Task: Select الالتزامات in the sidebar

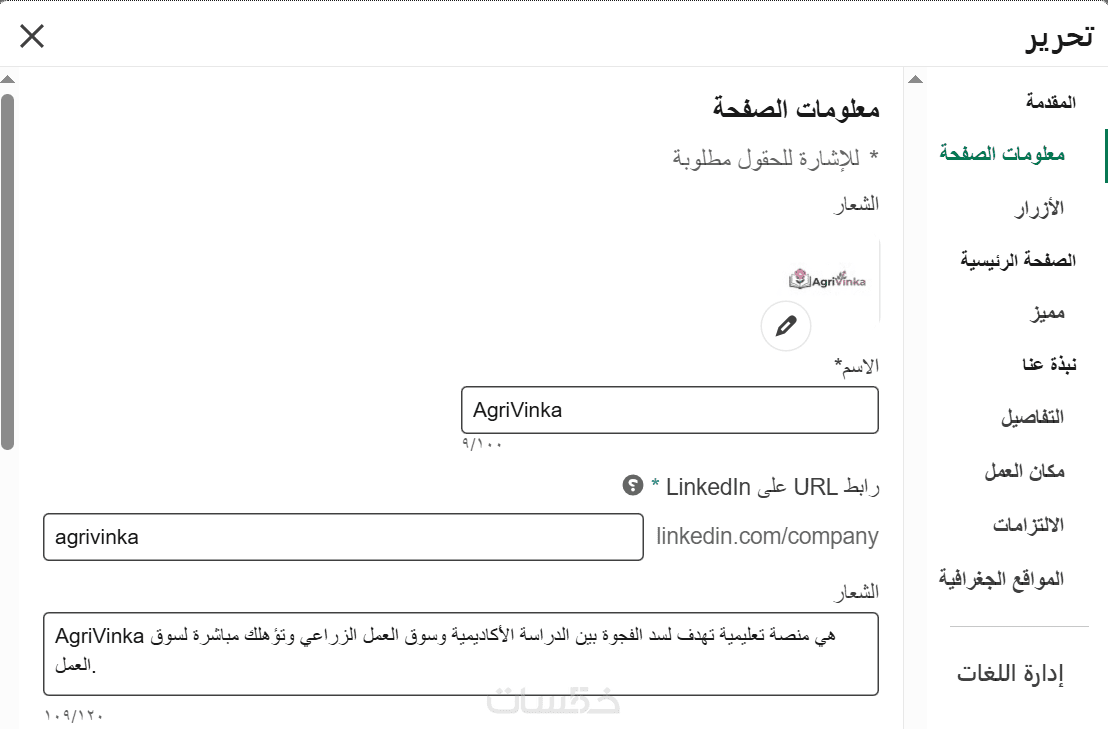Action: click(1028, 525)
